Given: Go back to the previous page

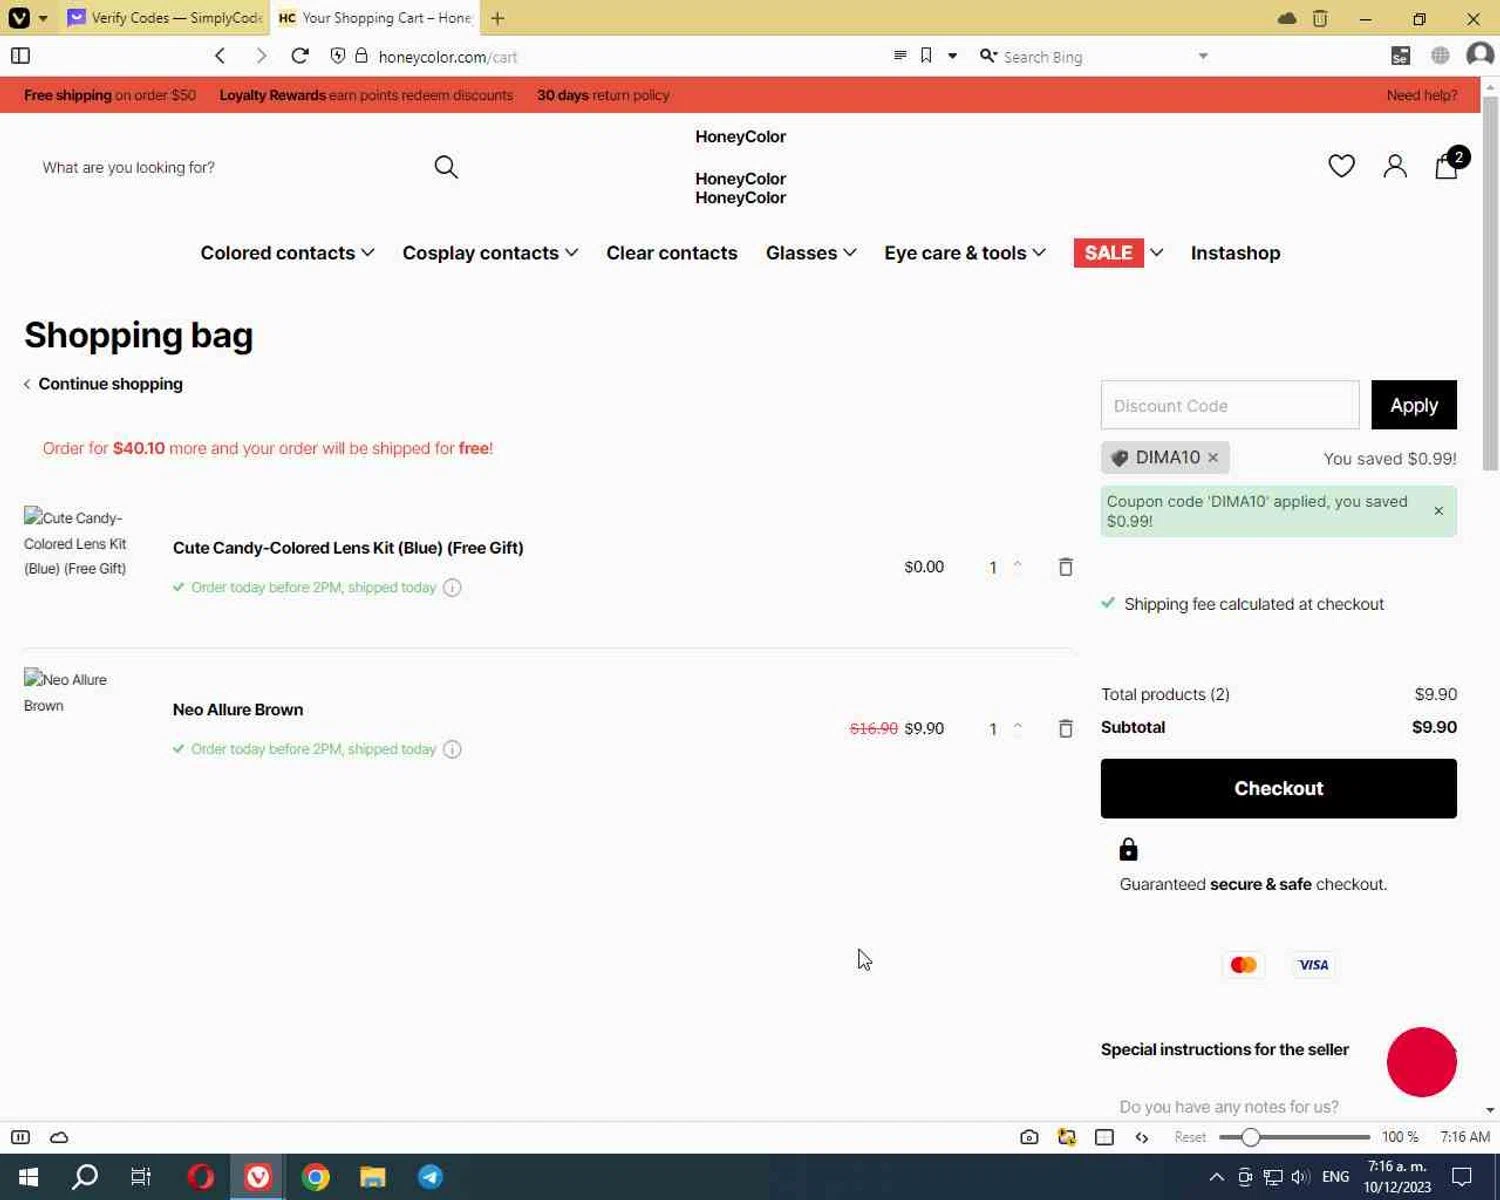Looking at the screenshot, I should coord(220,56).
